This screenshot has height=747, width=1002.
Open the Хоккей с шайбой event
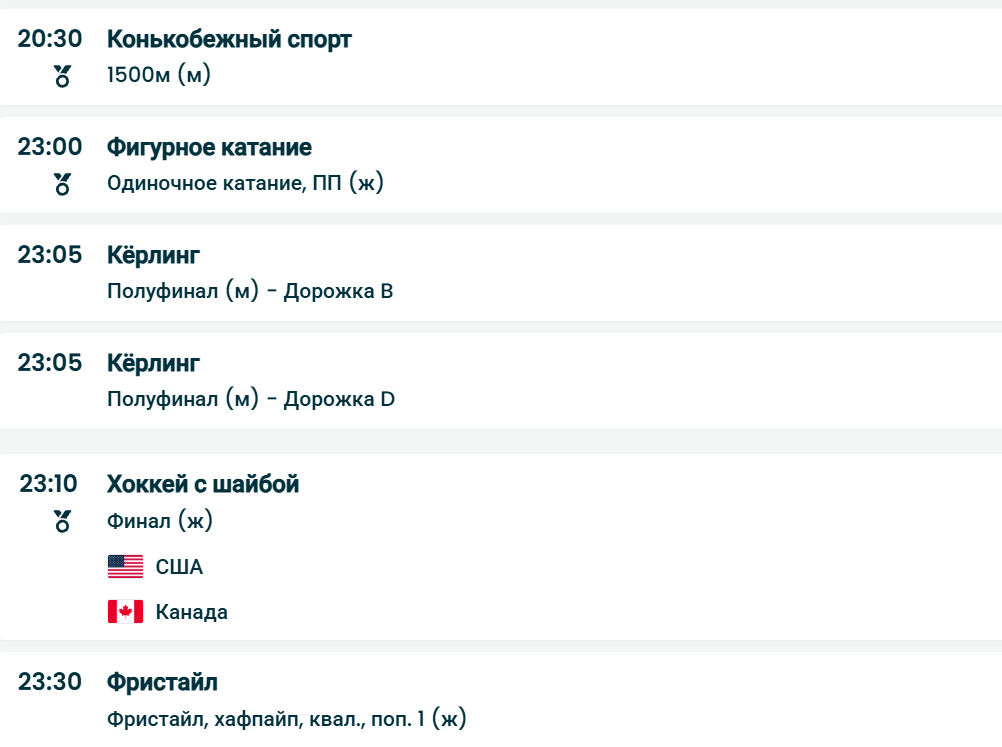click(x=203, y=485)
